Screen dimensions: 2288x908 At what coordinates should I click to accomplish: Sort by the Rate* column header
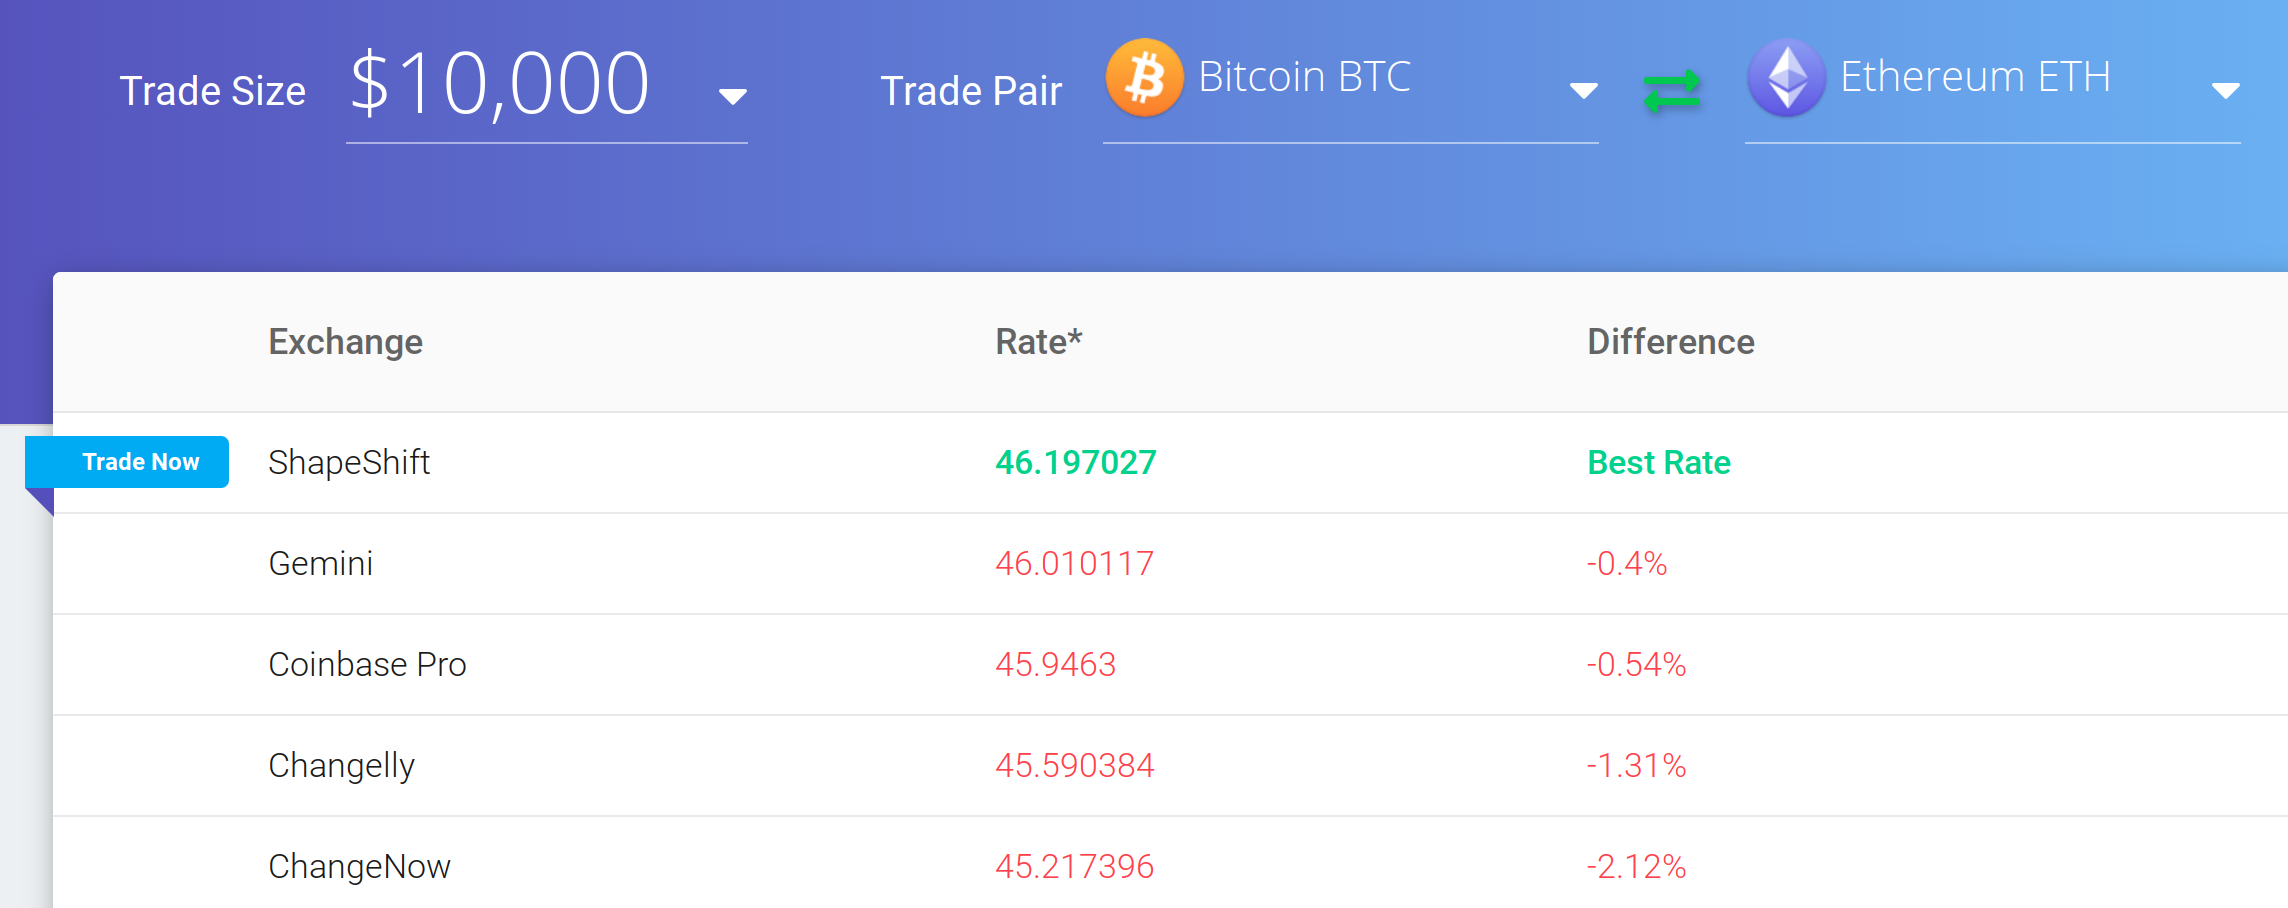coord(1038,342)
